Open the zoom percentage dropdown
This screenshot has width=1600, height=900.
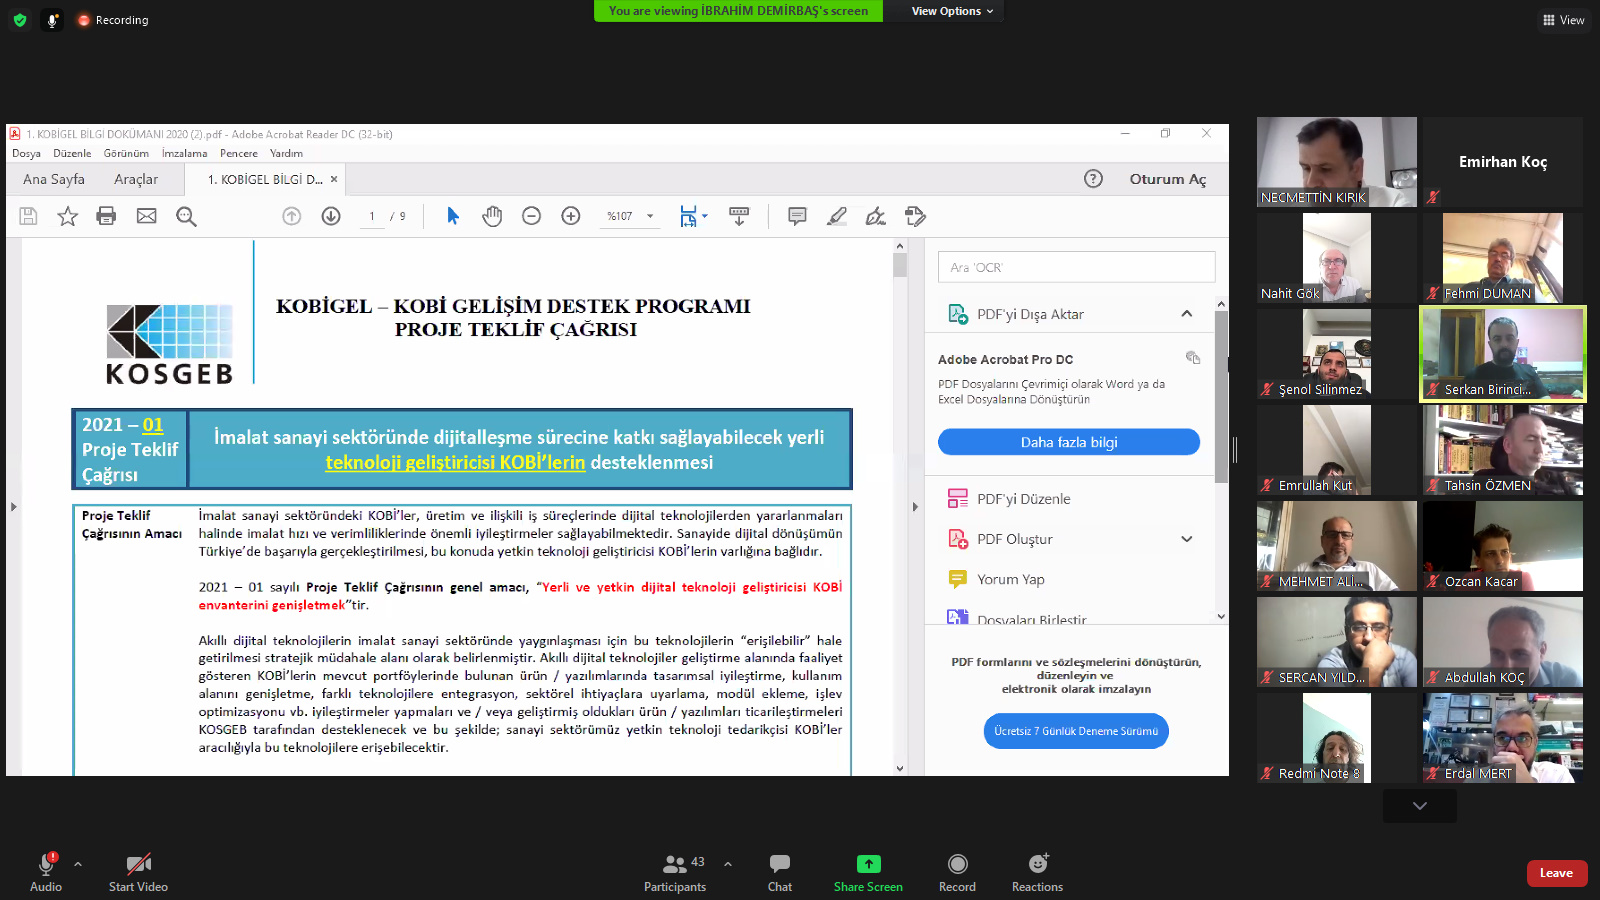tap(650, 216)
